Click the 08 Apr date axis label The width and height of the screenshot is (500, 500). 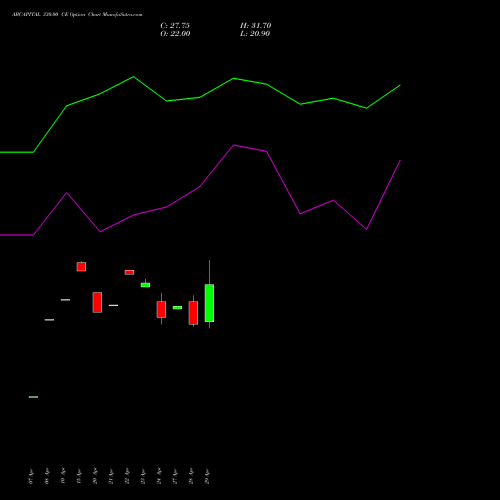click(47, 477)
